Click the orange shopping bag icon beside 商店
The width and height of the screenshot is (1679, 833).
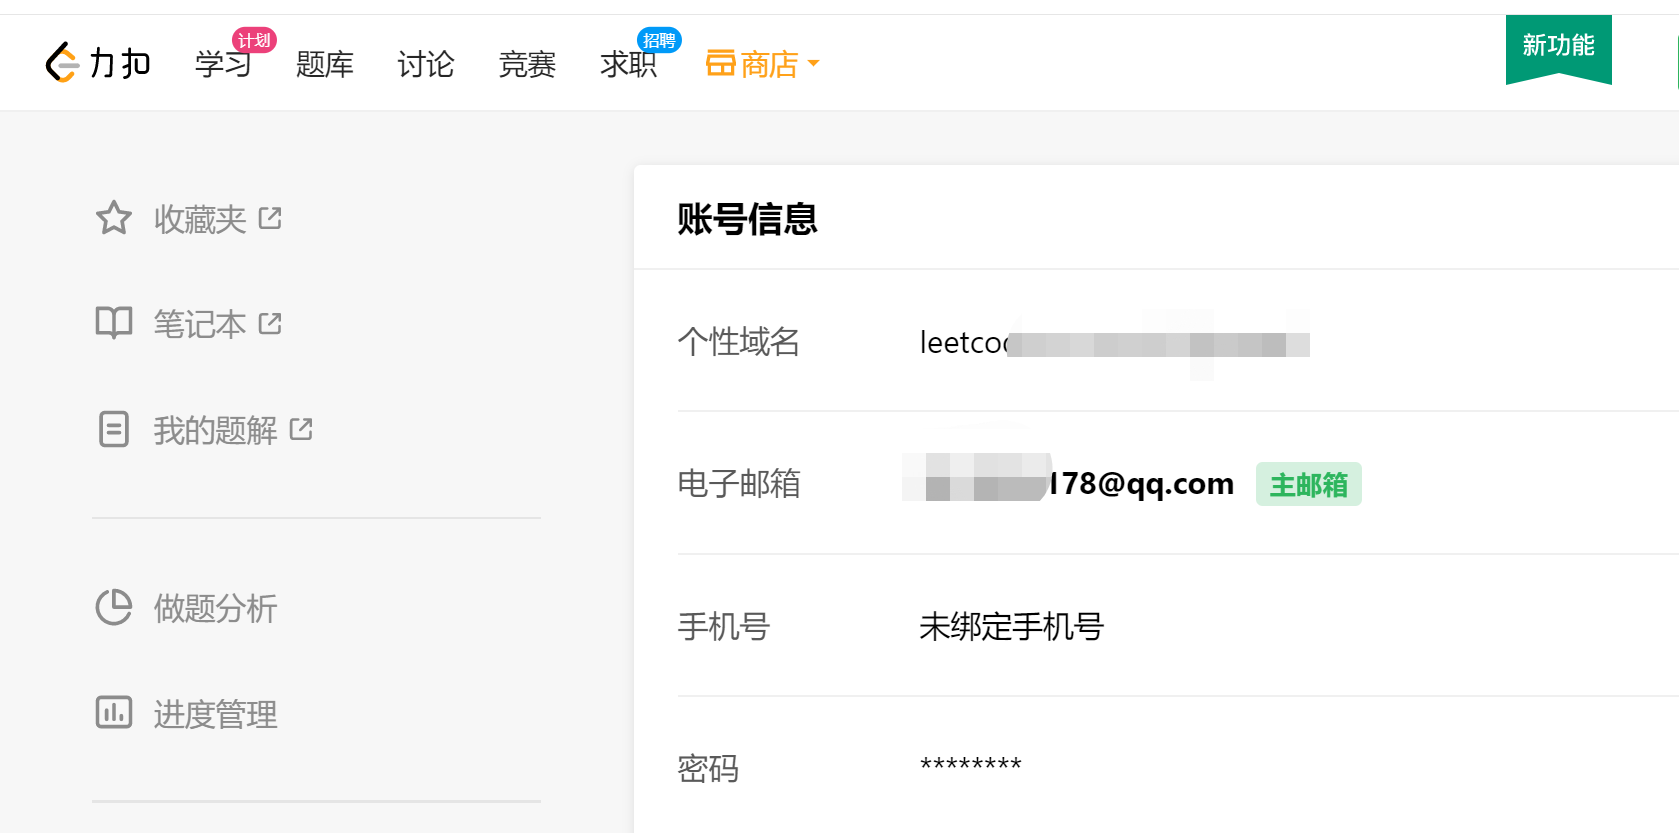tap(723, 63)
